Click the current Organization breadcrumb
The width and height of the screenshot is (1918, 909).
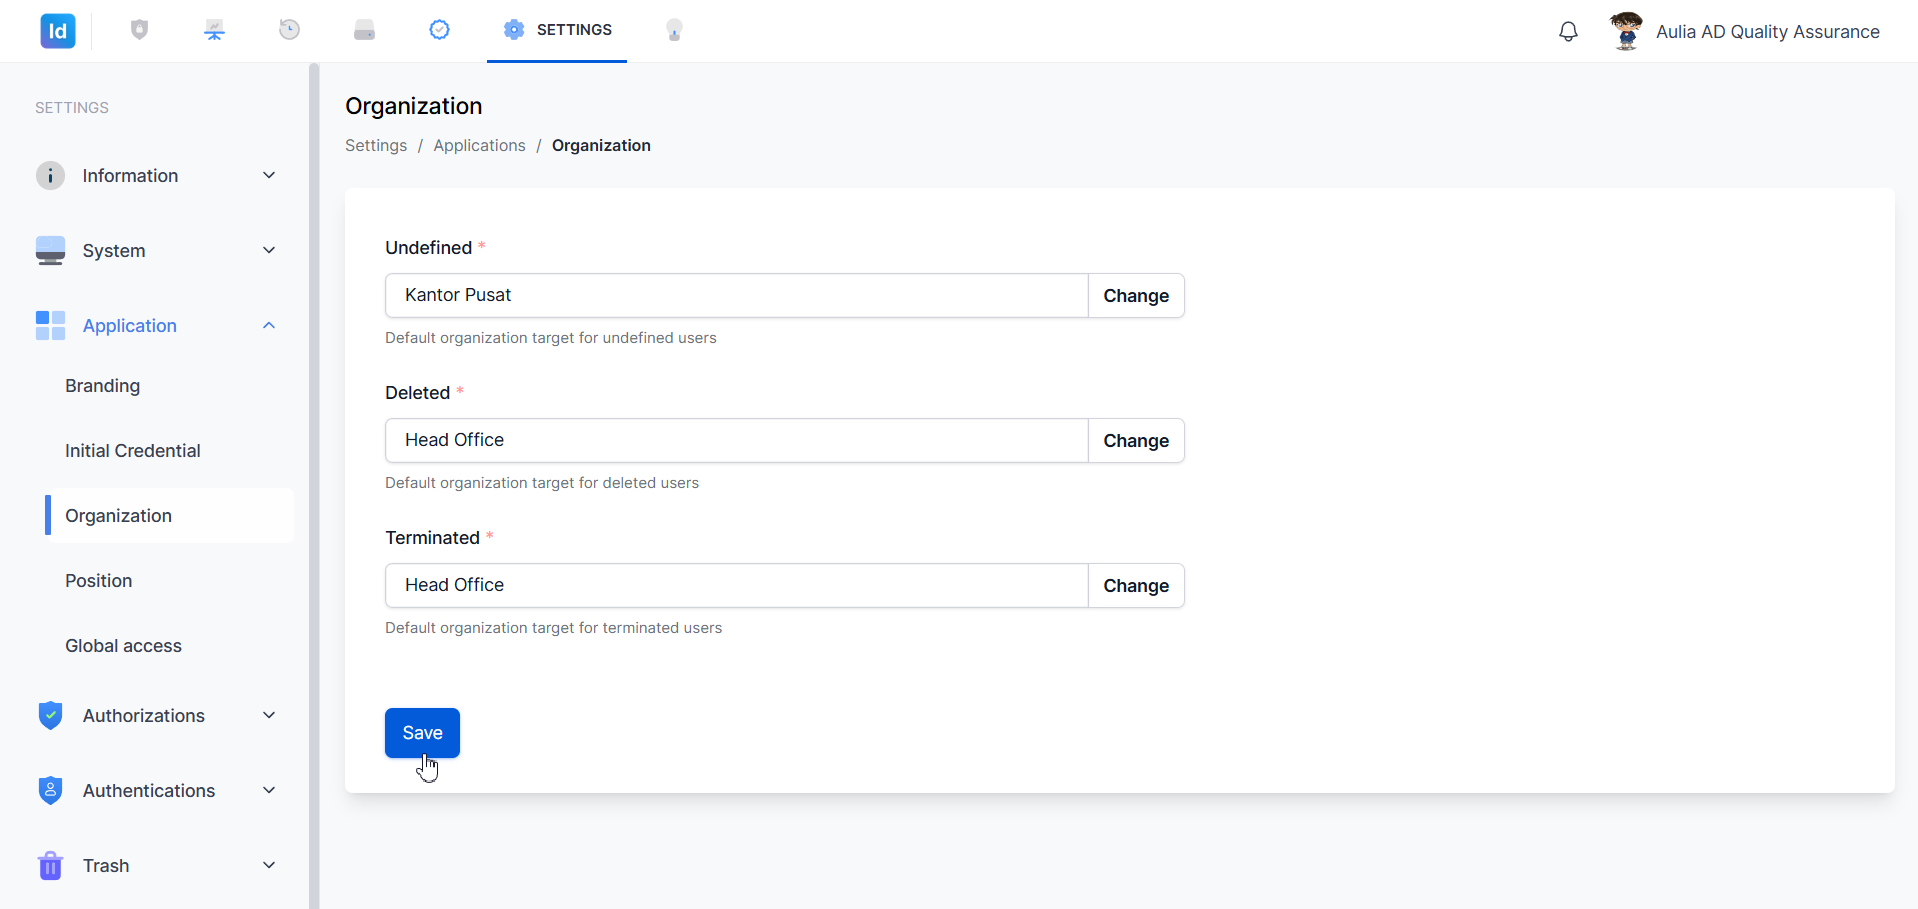point(601,146)
